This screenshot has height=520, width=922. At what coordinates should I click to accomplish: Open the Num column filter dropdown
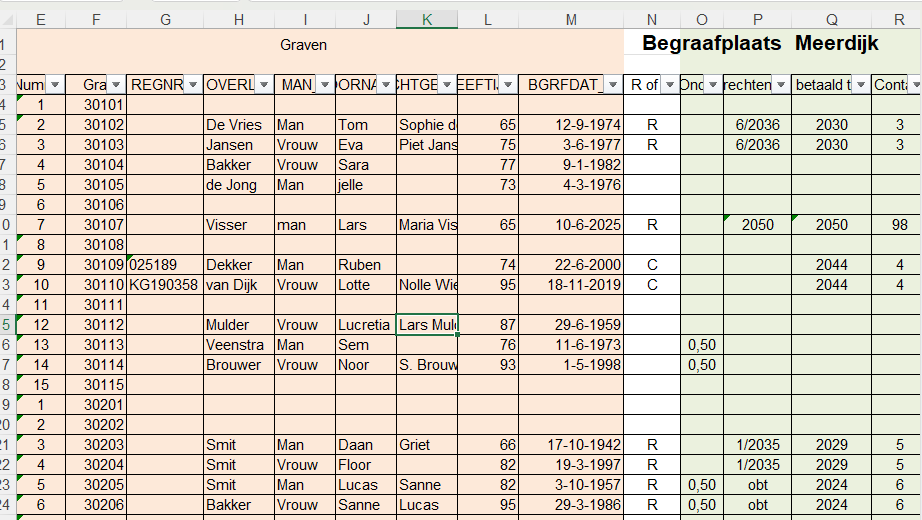click(x=55, y=85)
